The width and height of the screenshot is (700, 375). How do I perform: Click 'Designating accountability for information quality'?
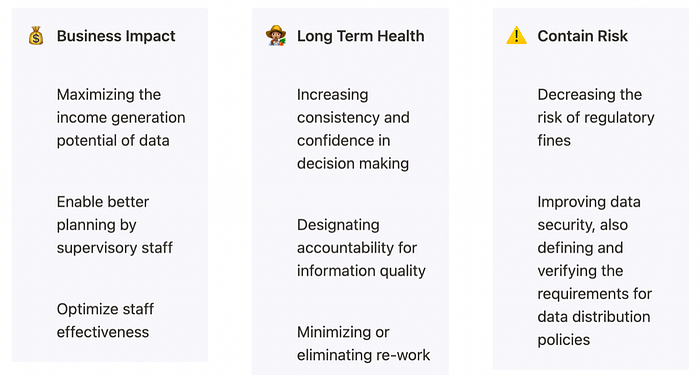point(361,248)
